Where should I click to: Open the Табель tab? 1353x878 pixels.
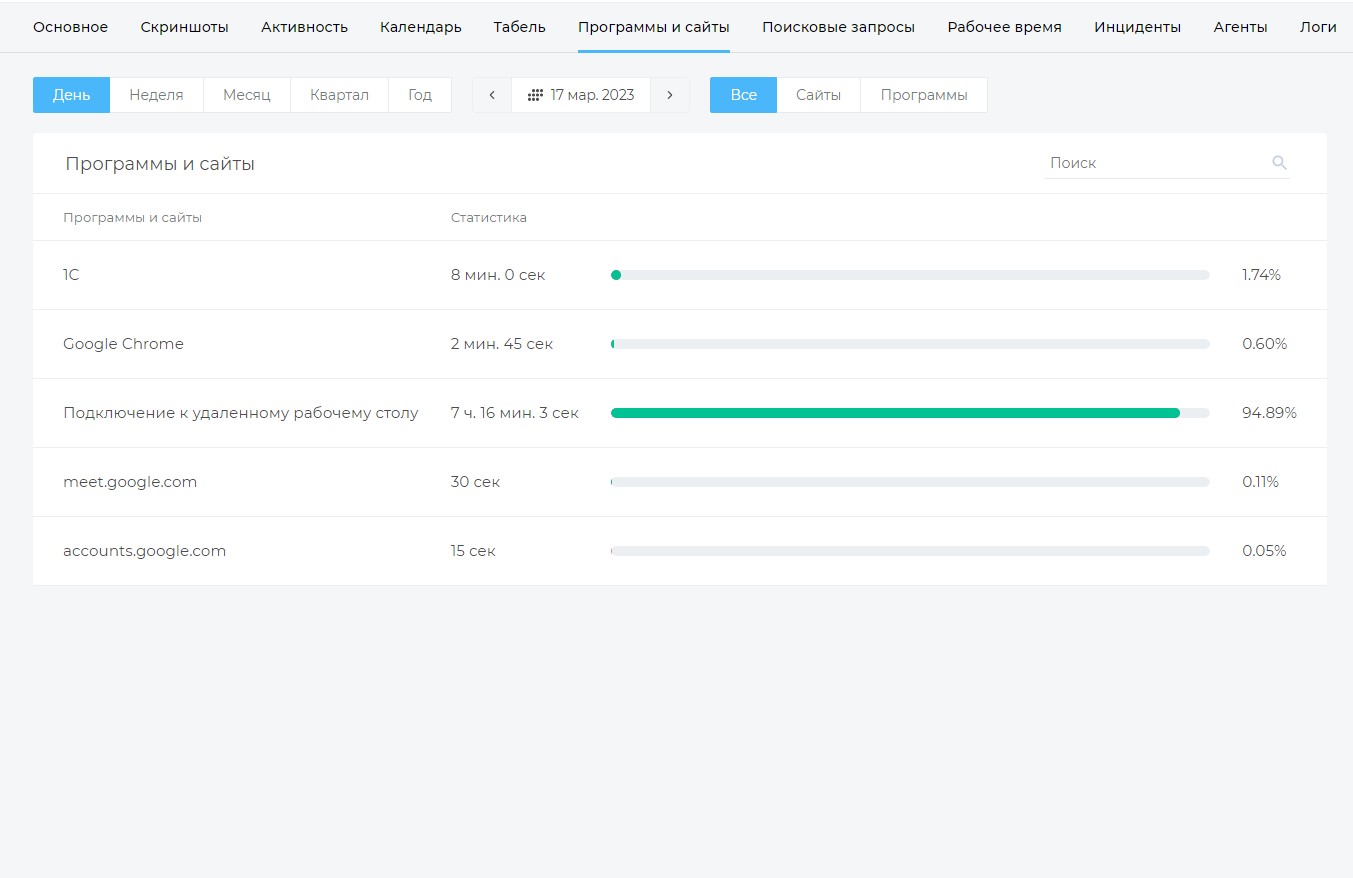tap(519, 27)
